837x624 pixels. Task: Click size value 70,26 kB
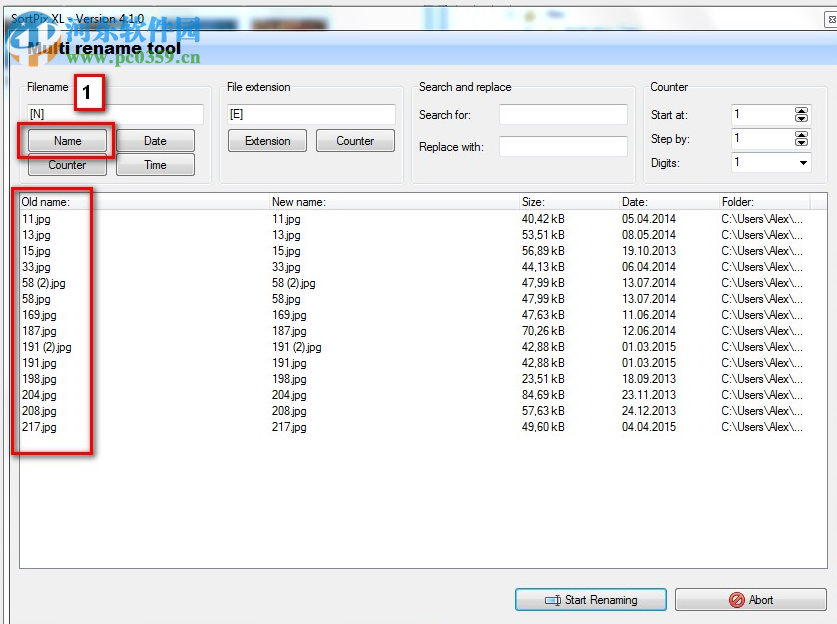coord(543,331)
